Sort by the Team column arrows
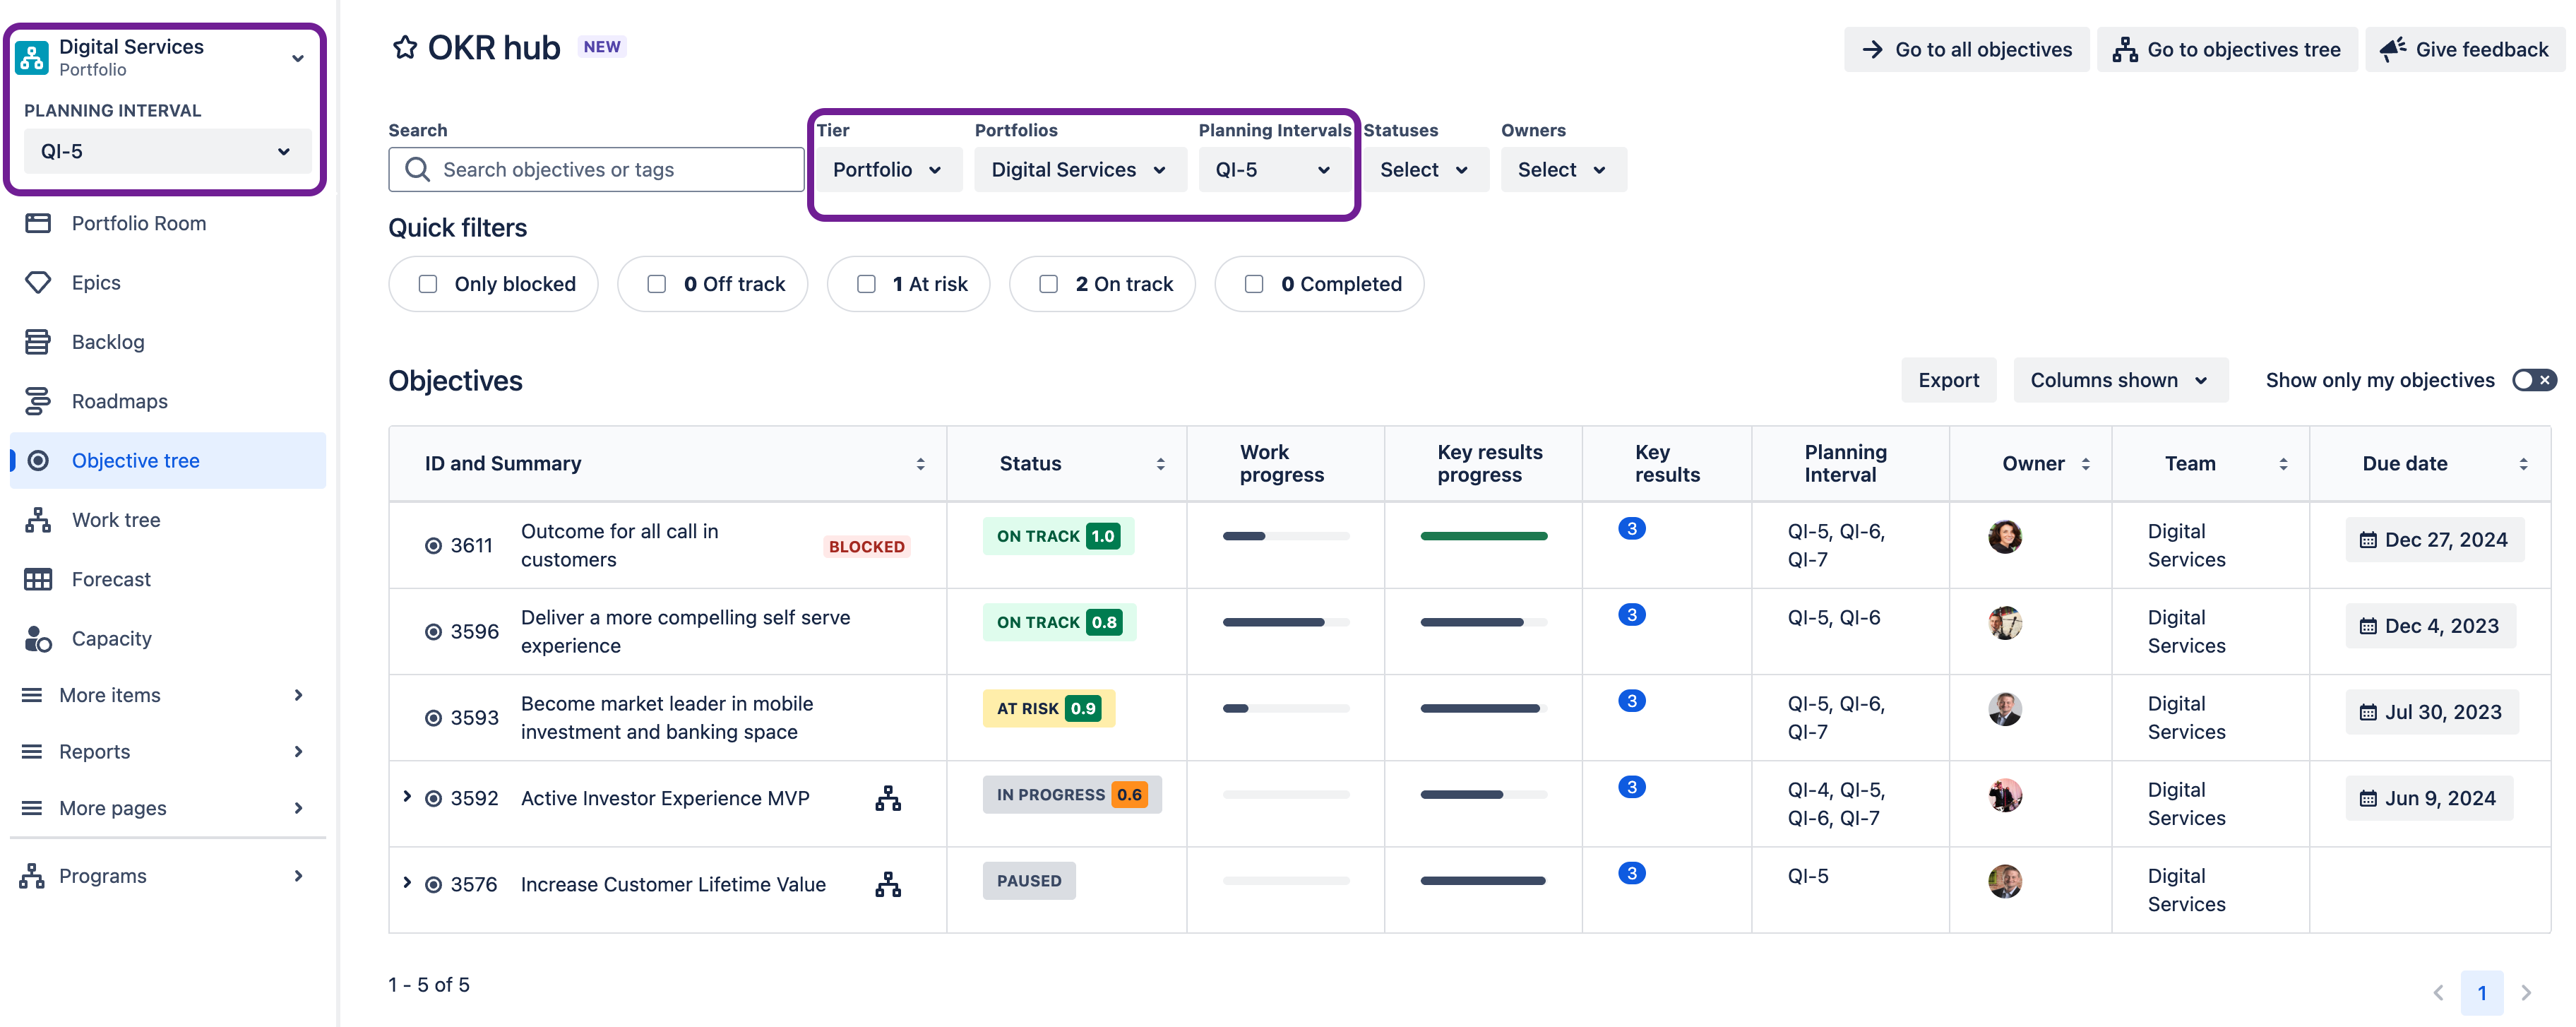2576x1027 pixels. point(2283,464)
